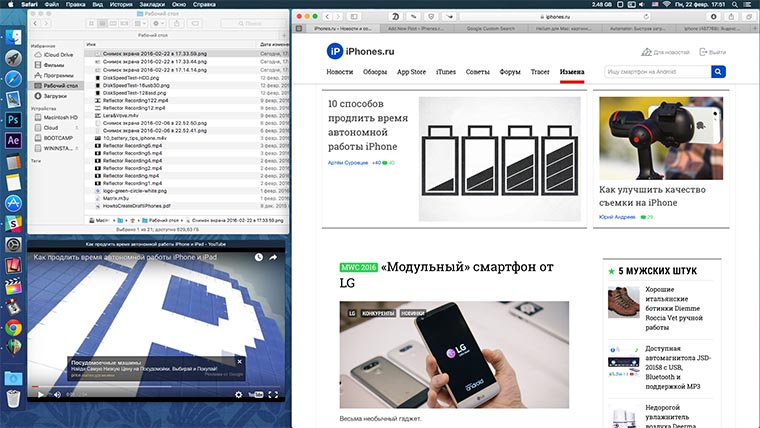
Task: Eject the WININSTA volume in Finder sidebar
Action: (x=77, y=148)
